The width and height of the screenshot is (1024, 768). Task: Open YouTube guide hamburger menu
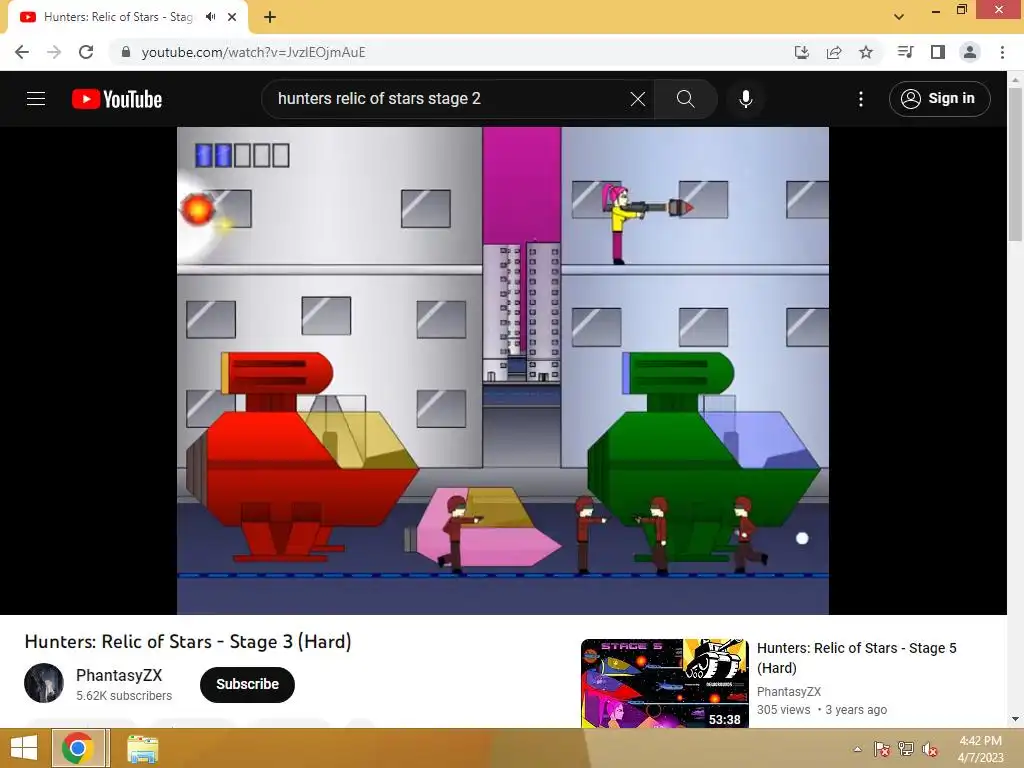click(x=36, y=99)
